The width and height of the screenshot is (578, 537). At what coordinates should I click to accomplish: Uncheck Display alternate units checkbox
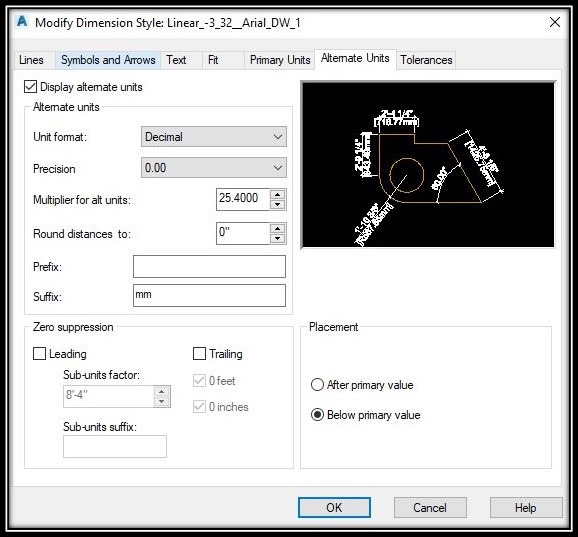click(x=30, y=87)
